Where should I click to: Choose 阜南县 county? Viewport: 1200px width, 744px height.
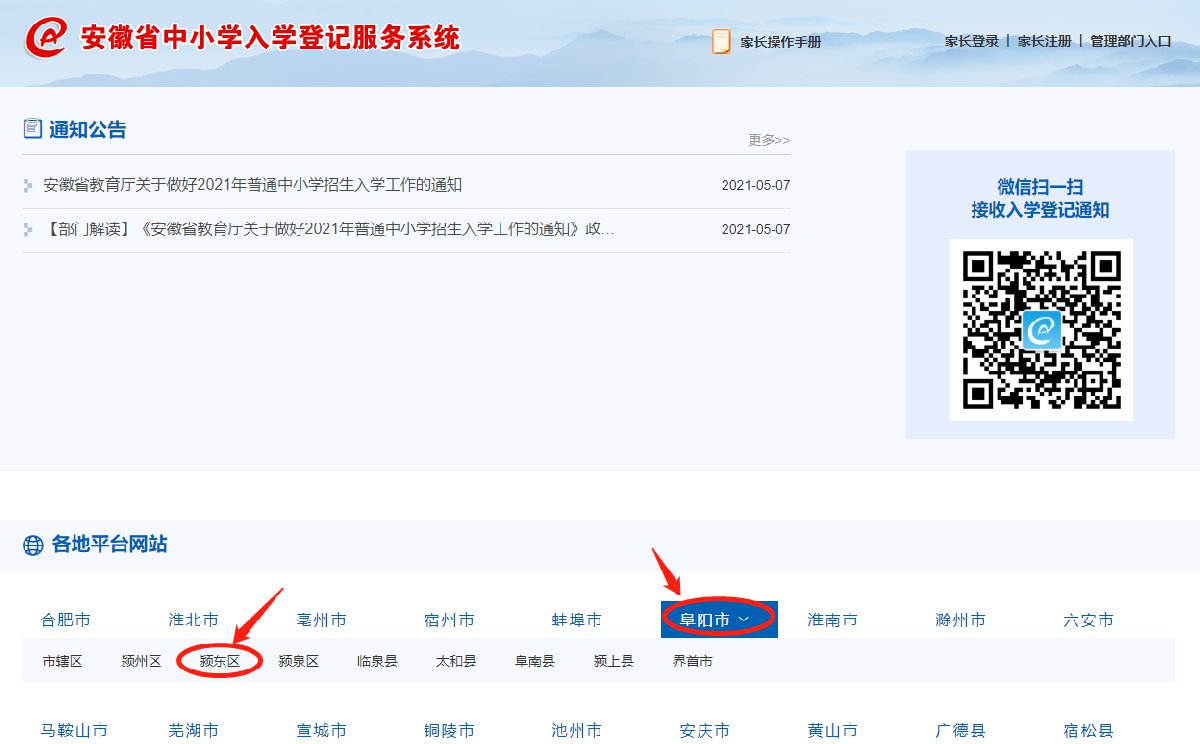coord(535,661)
